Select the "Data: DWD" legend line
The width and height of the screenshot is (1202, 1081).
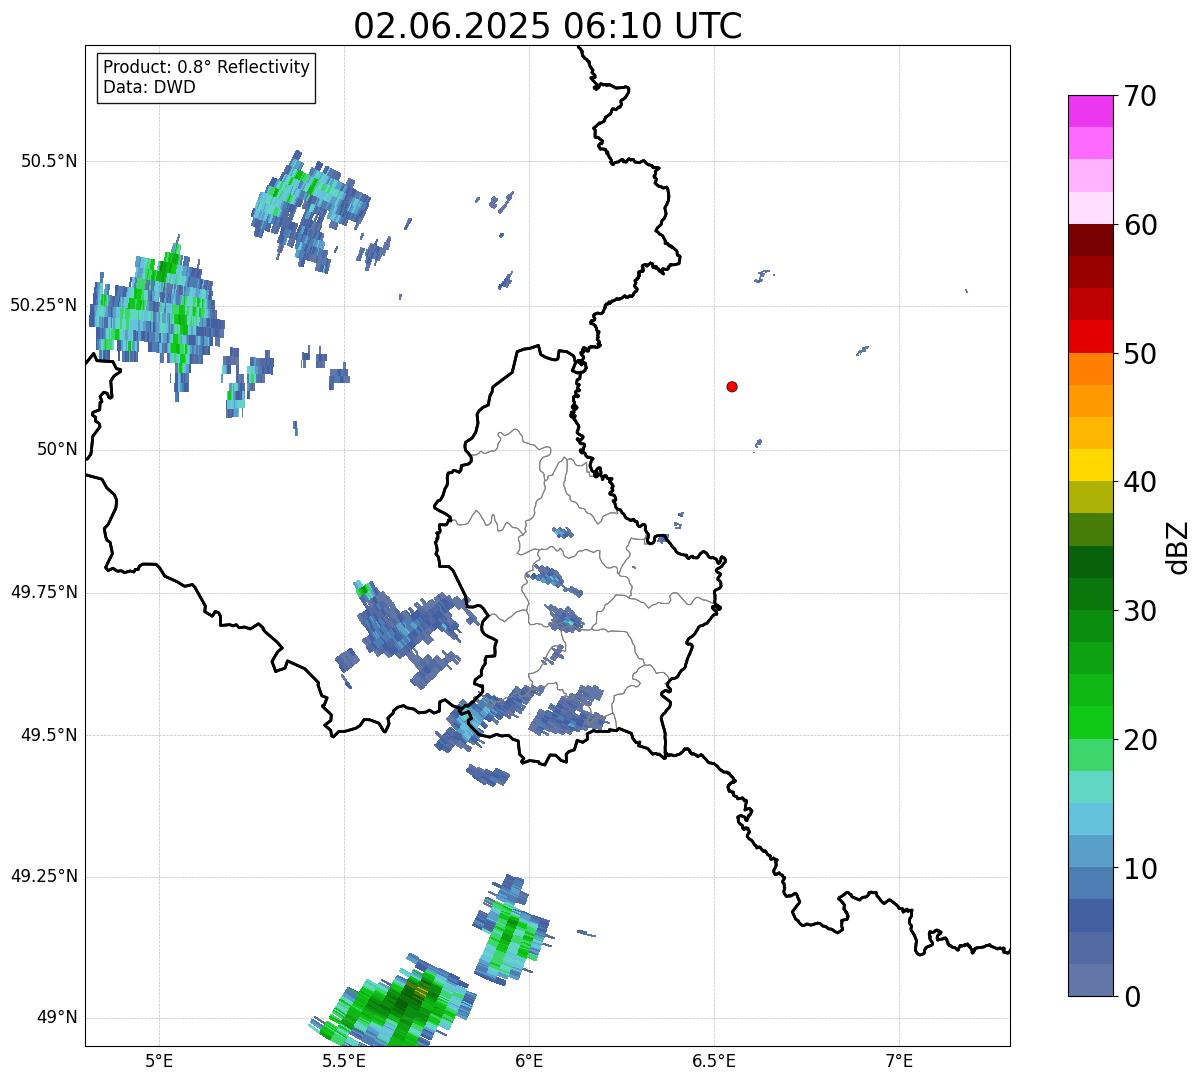coord(149,87)
